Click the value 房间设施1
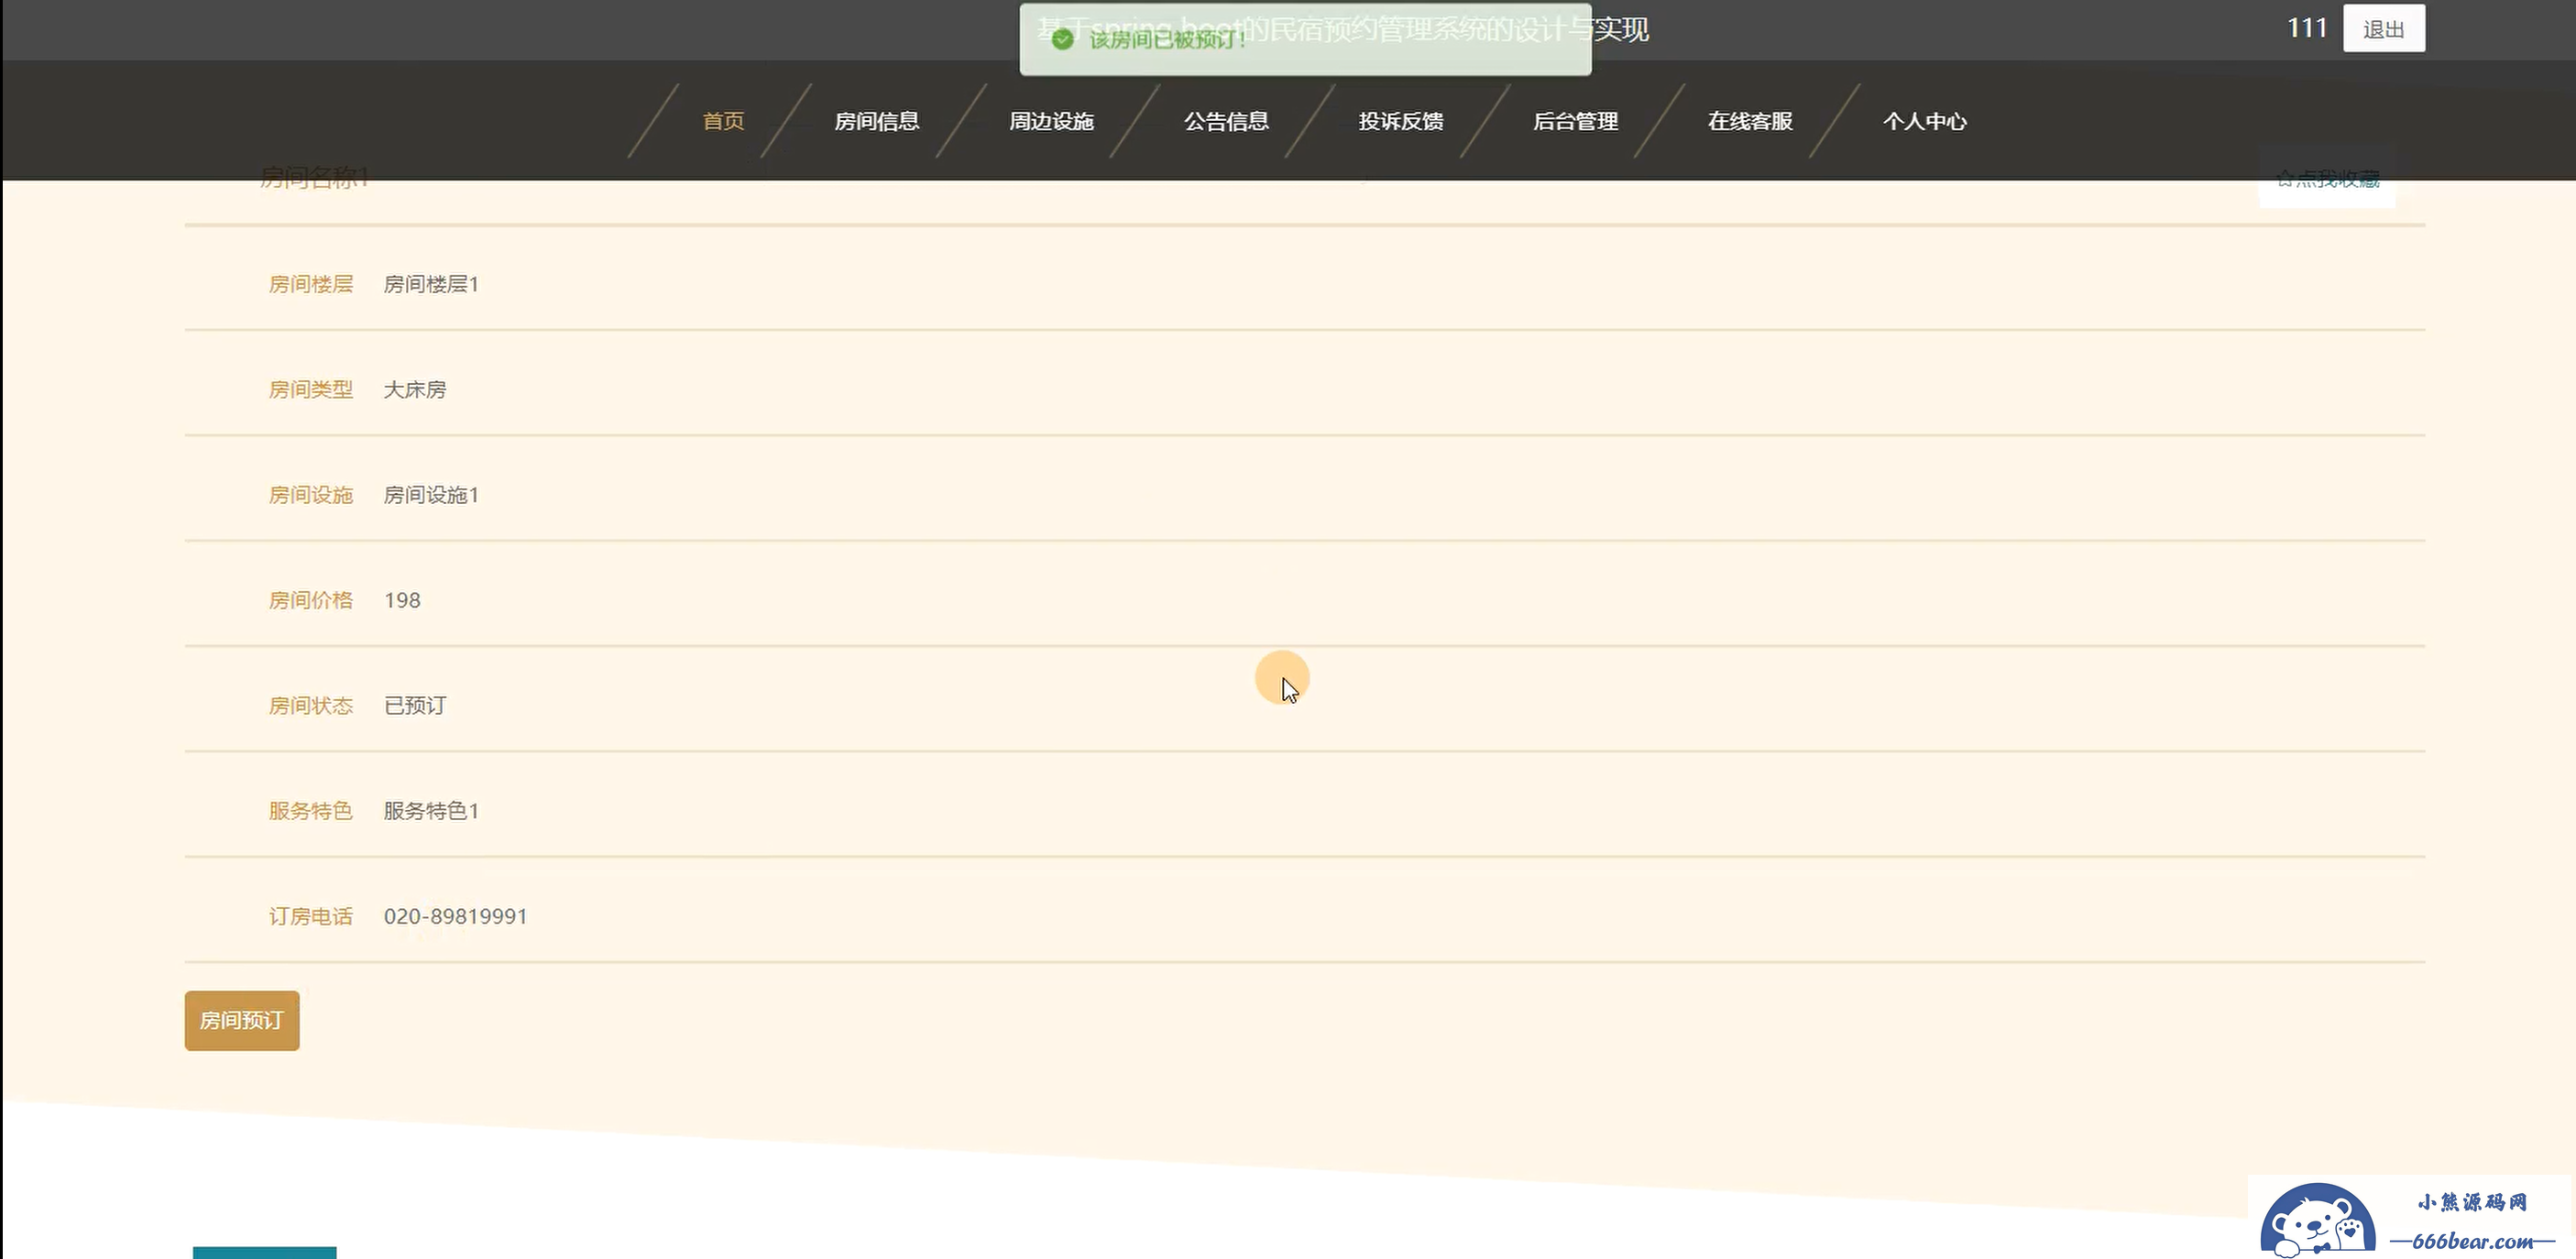2576x1259 pixels. [431, 495]
